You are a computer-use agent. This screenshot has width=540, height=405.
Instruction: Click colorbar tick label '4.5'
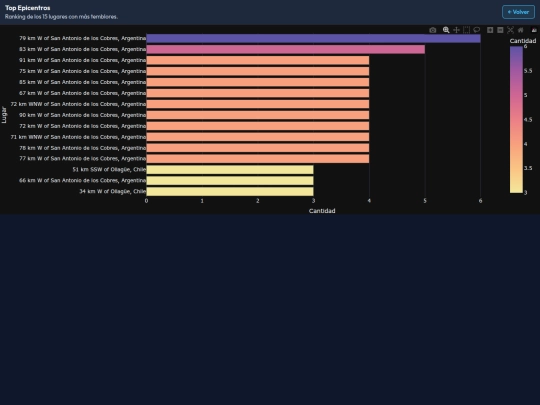coord(528,120)
